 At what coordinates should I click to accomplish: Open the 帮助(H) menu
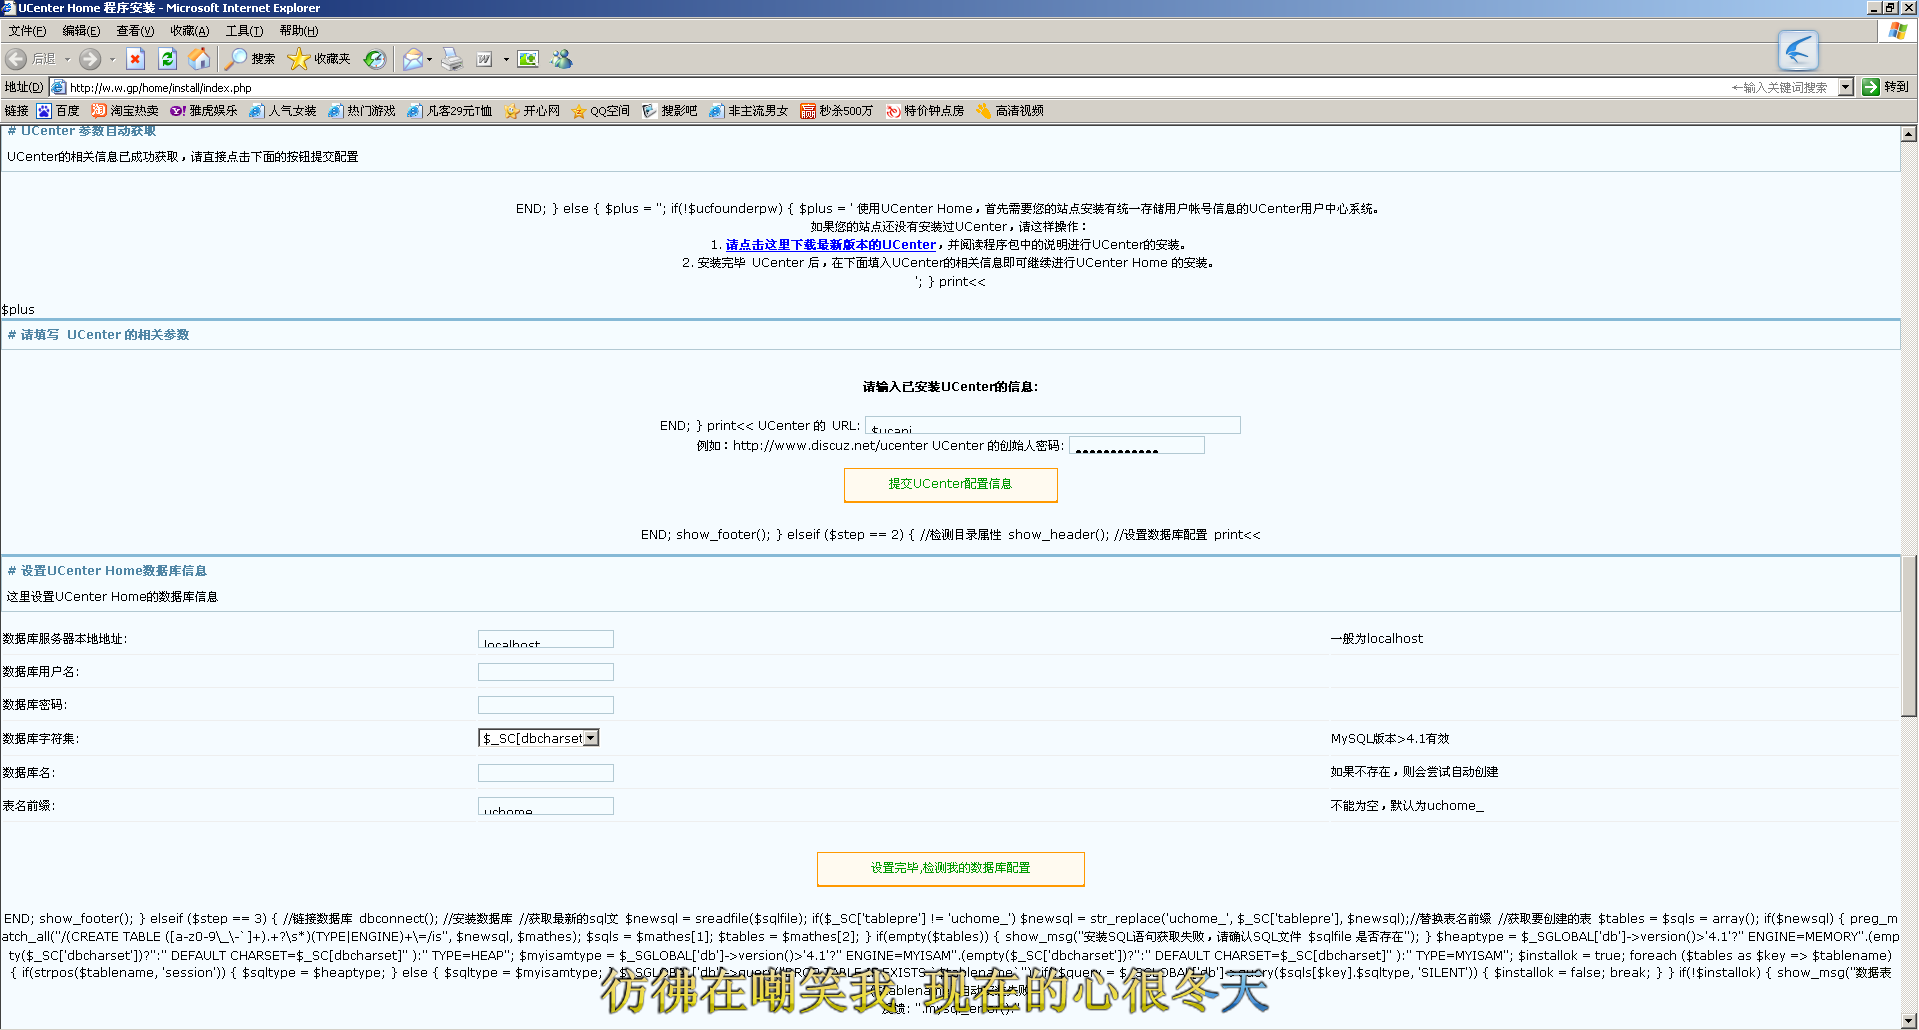click(298, 31)
